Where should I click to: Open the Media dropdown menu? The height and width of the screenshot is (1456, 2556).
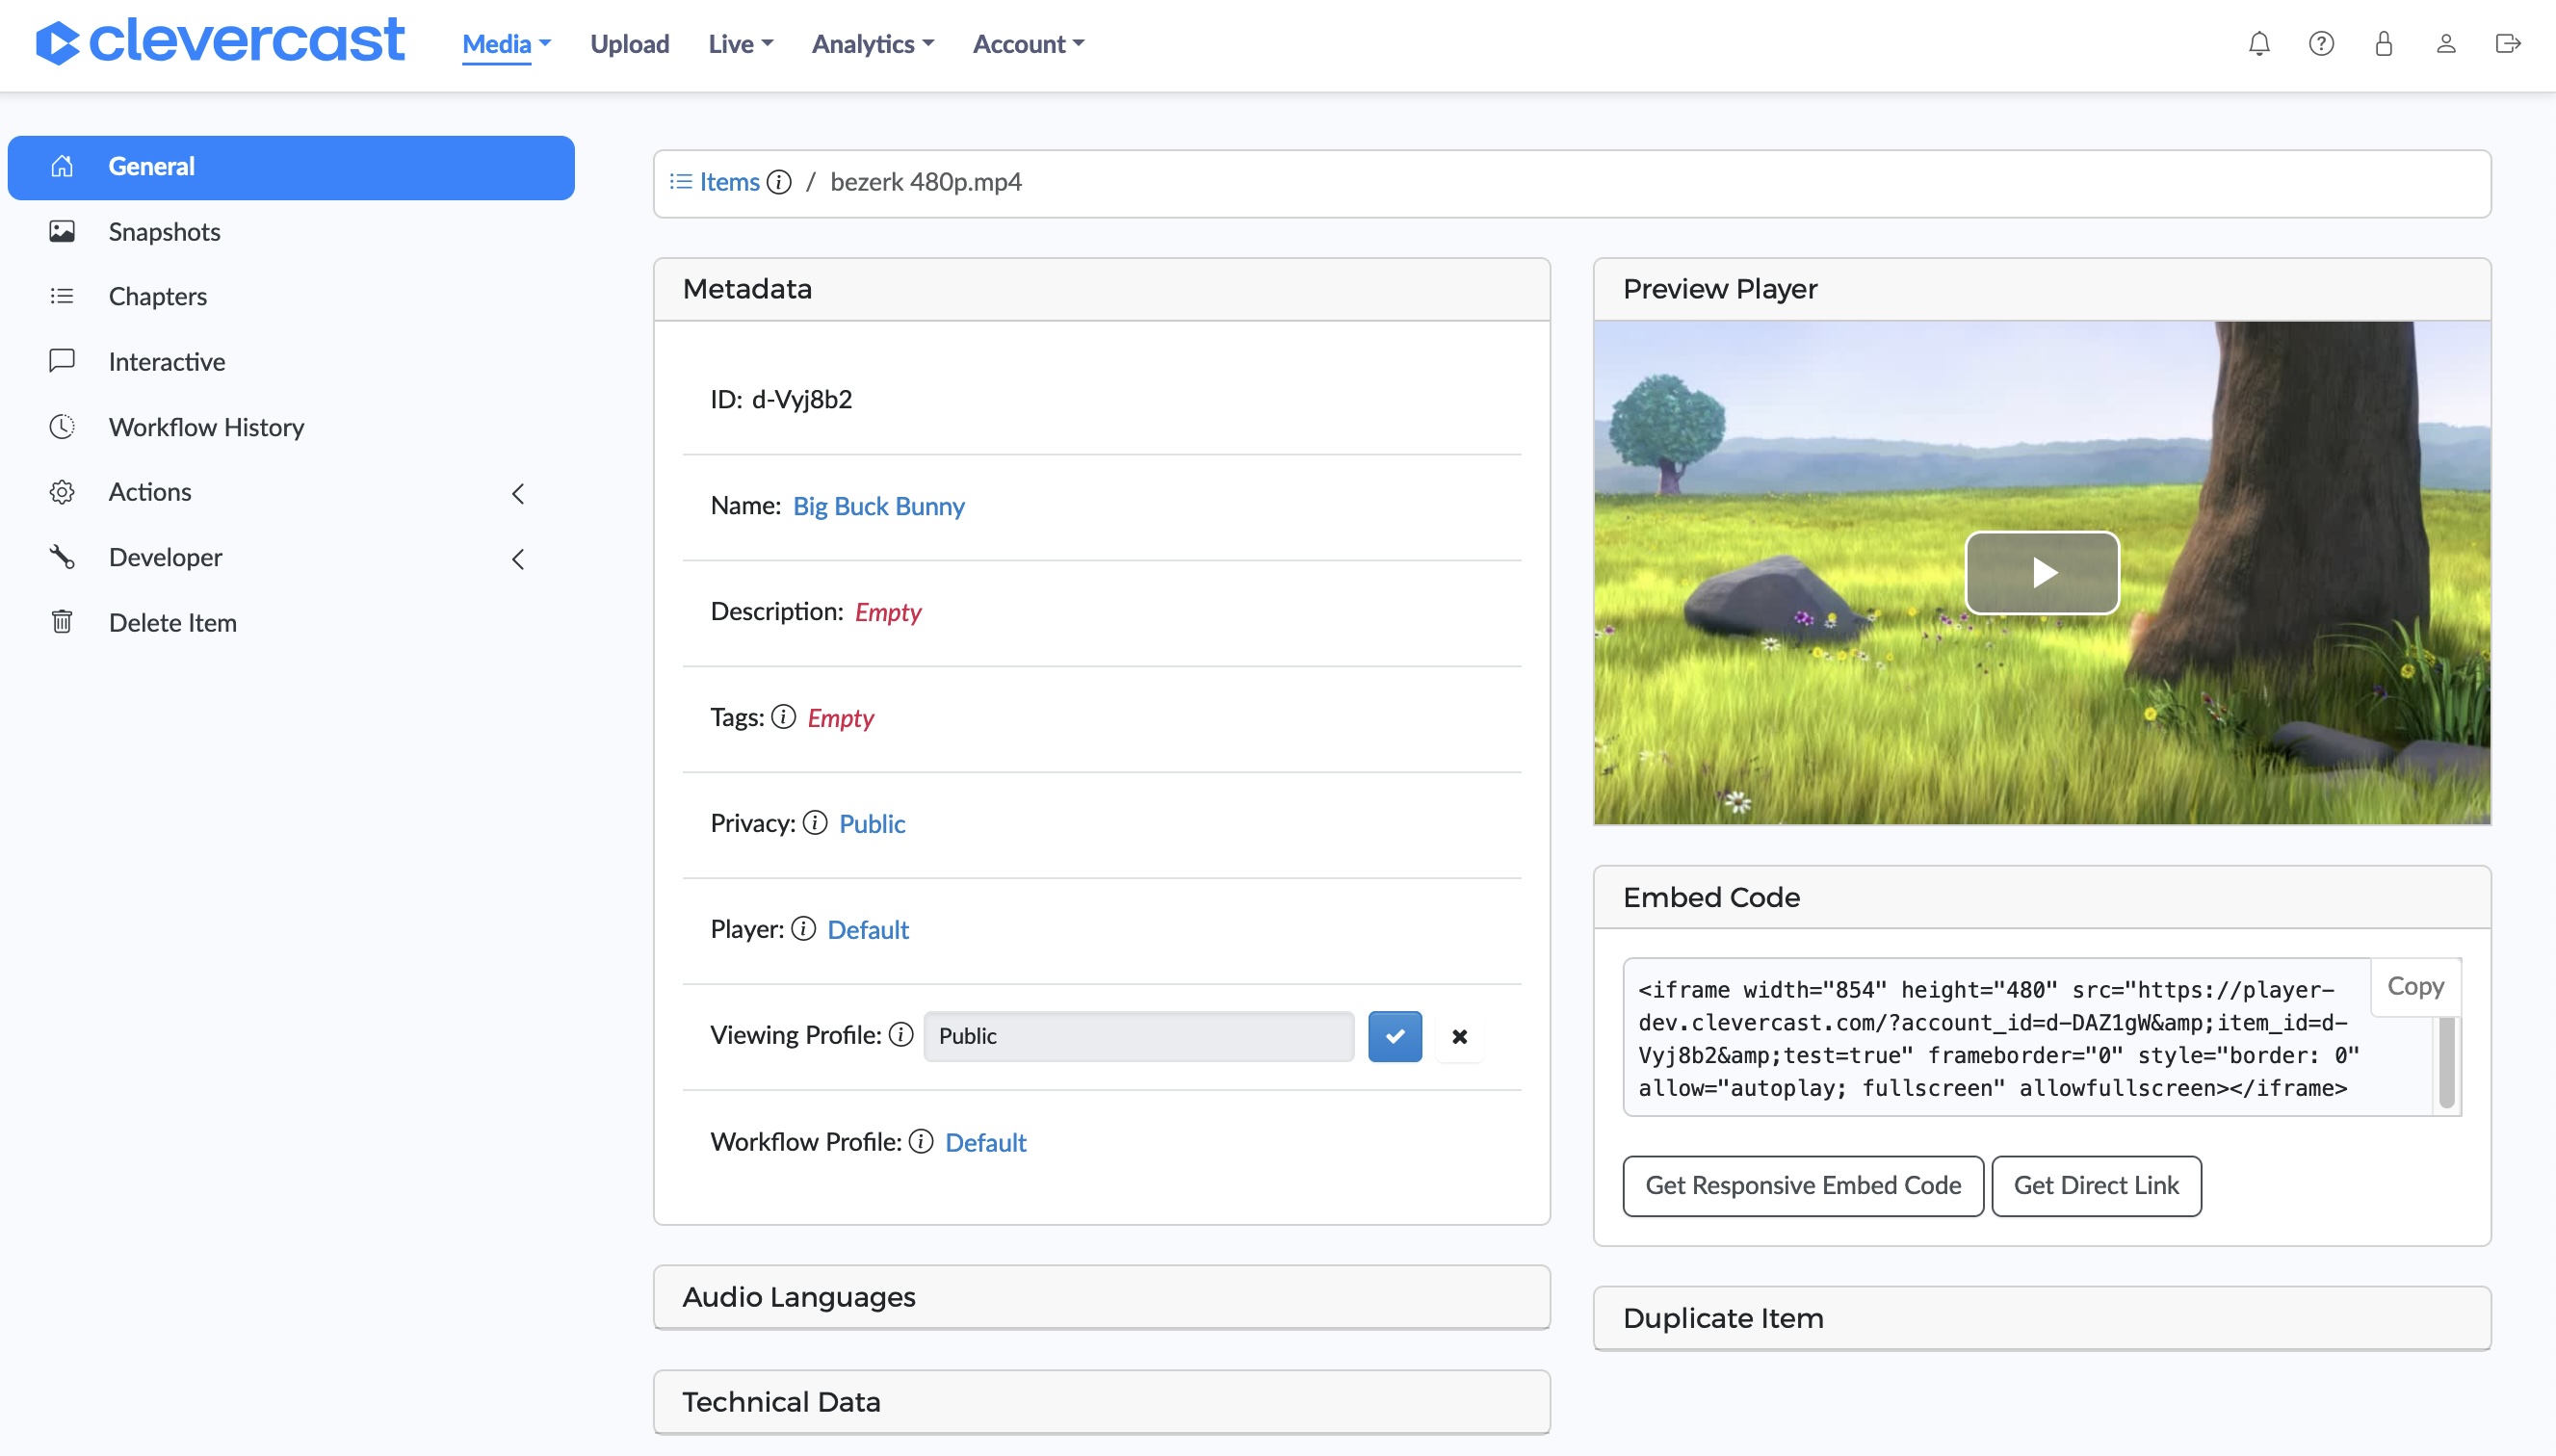tap(506, 44)
